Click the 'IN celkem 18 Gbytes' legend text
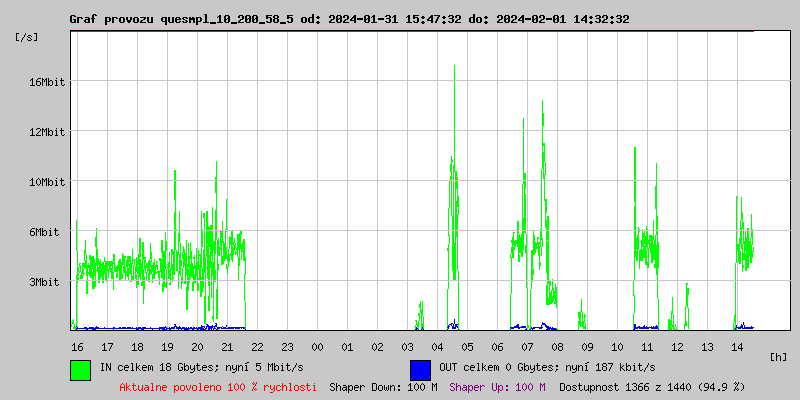This screenshot has width=800, height=400. coord(201,368)
